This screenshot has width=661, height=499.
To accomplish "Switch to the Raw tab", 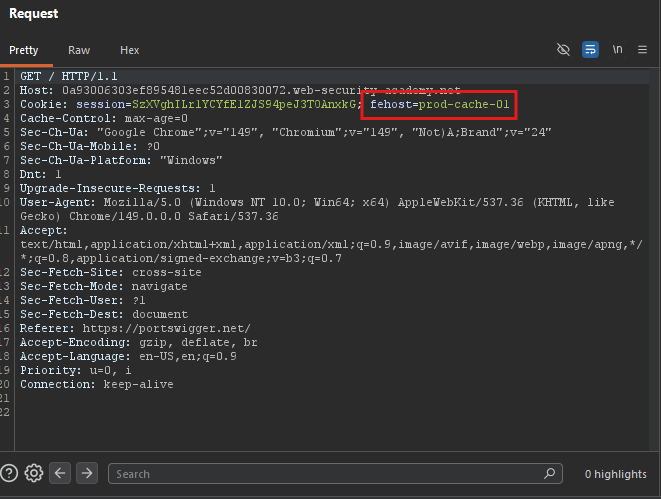I will click(79, 50).
